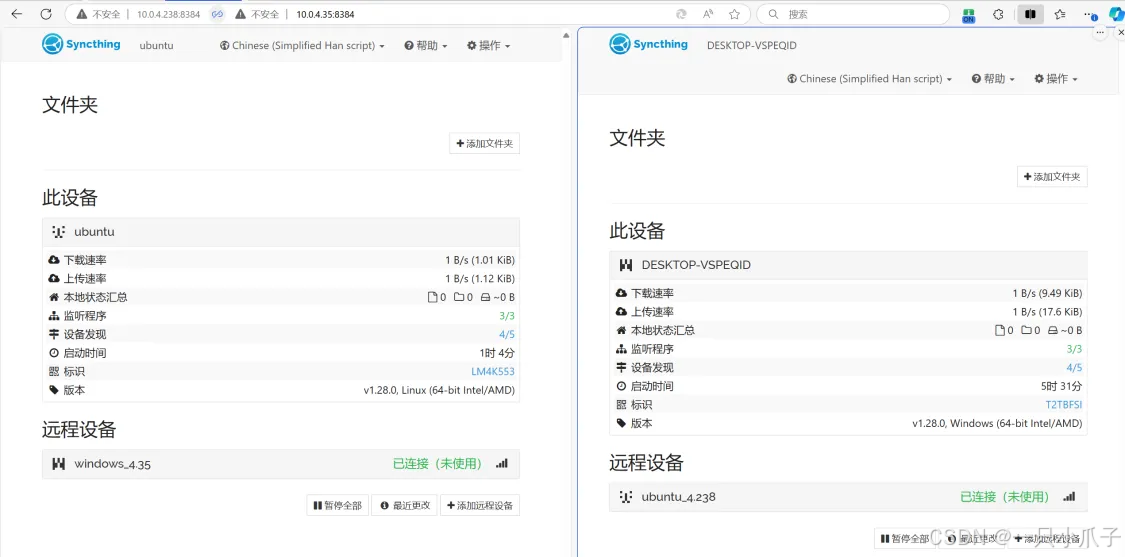This screenshot has width=1125, height=557.
Task: Click listeners value 3/3 in ubuntu pane
Action: [x=507, y=315]
